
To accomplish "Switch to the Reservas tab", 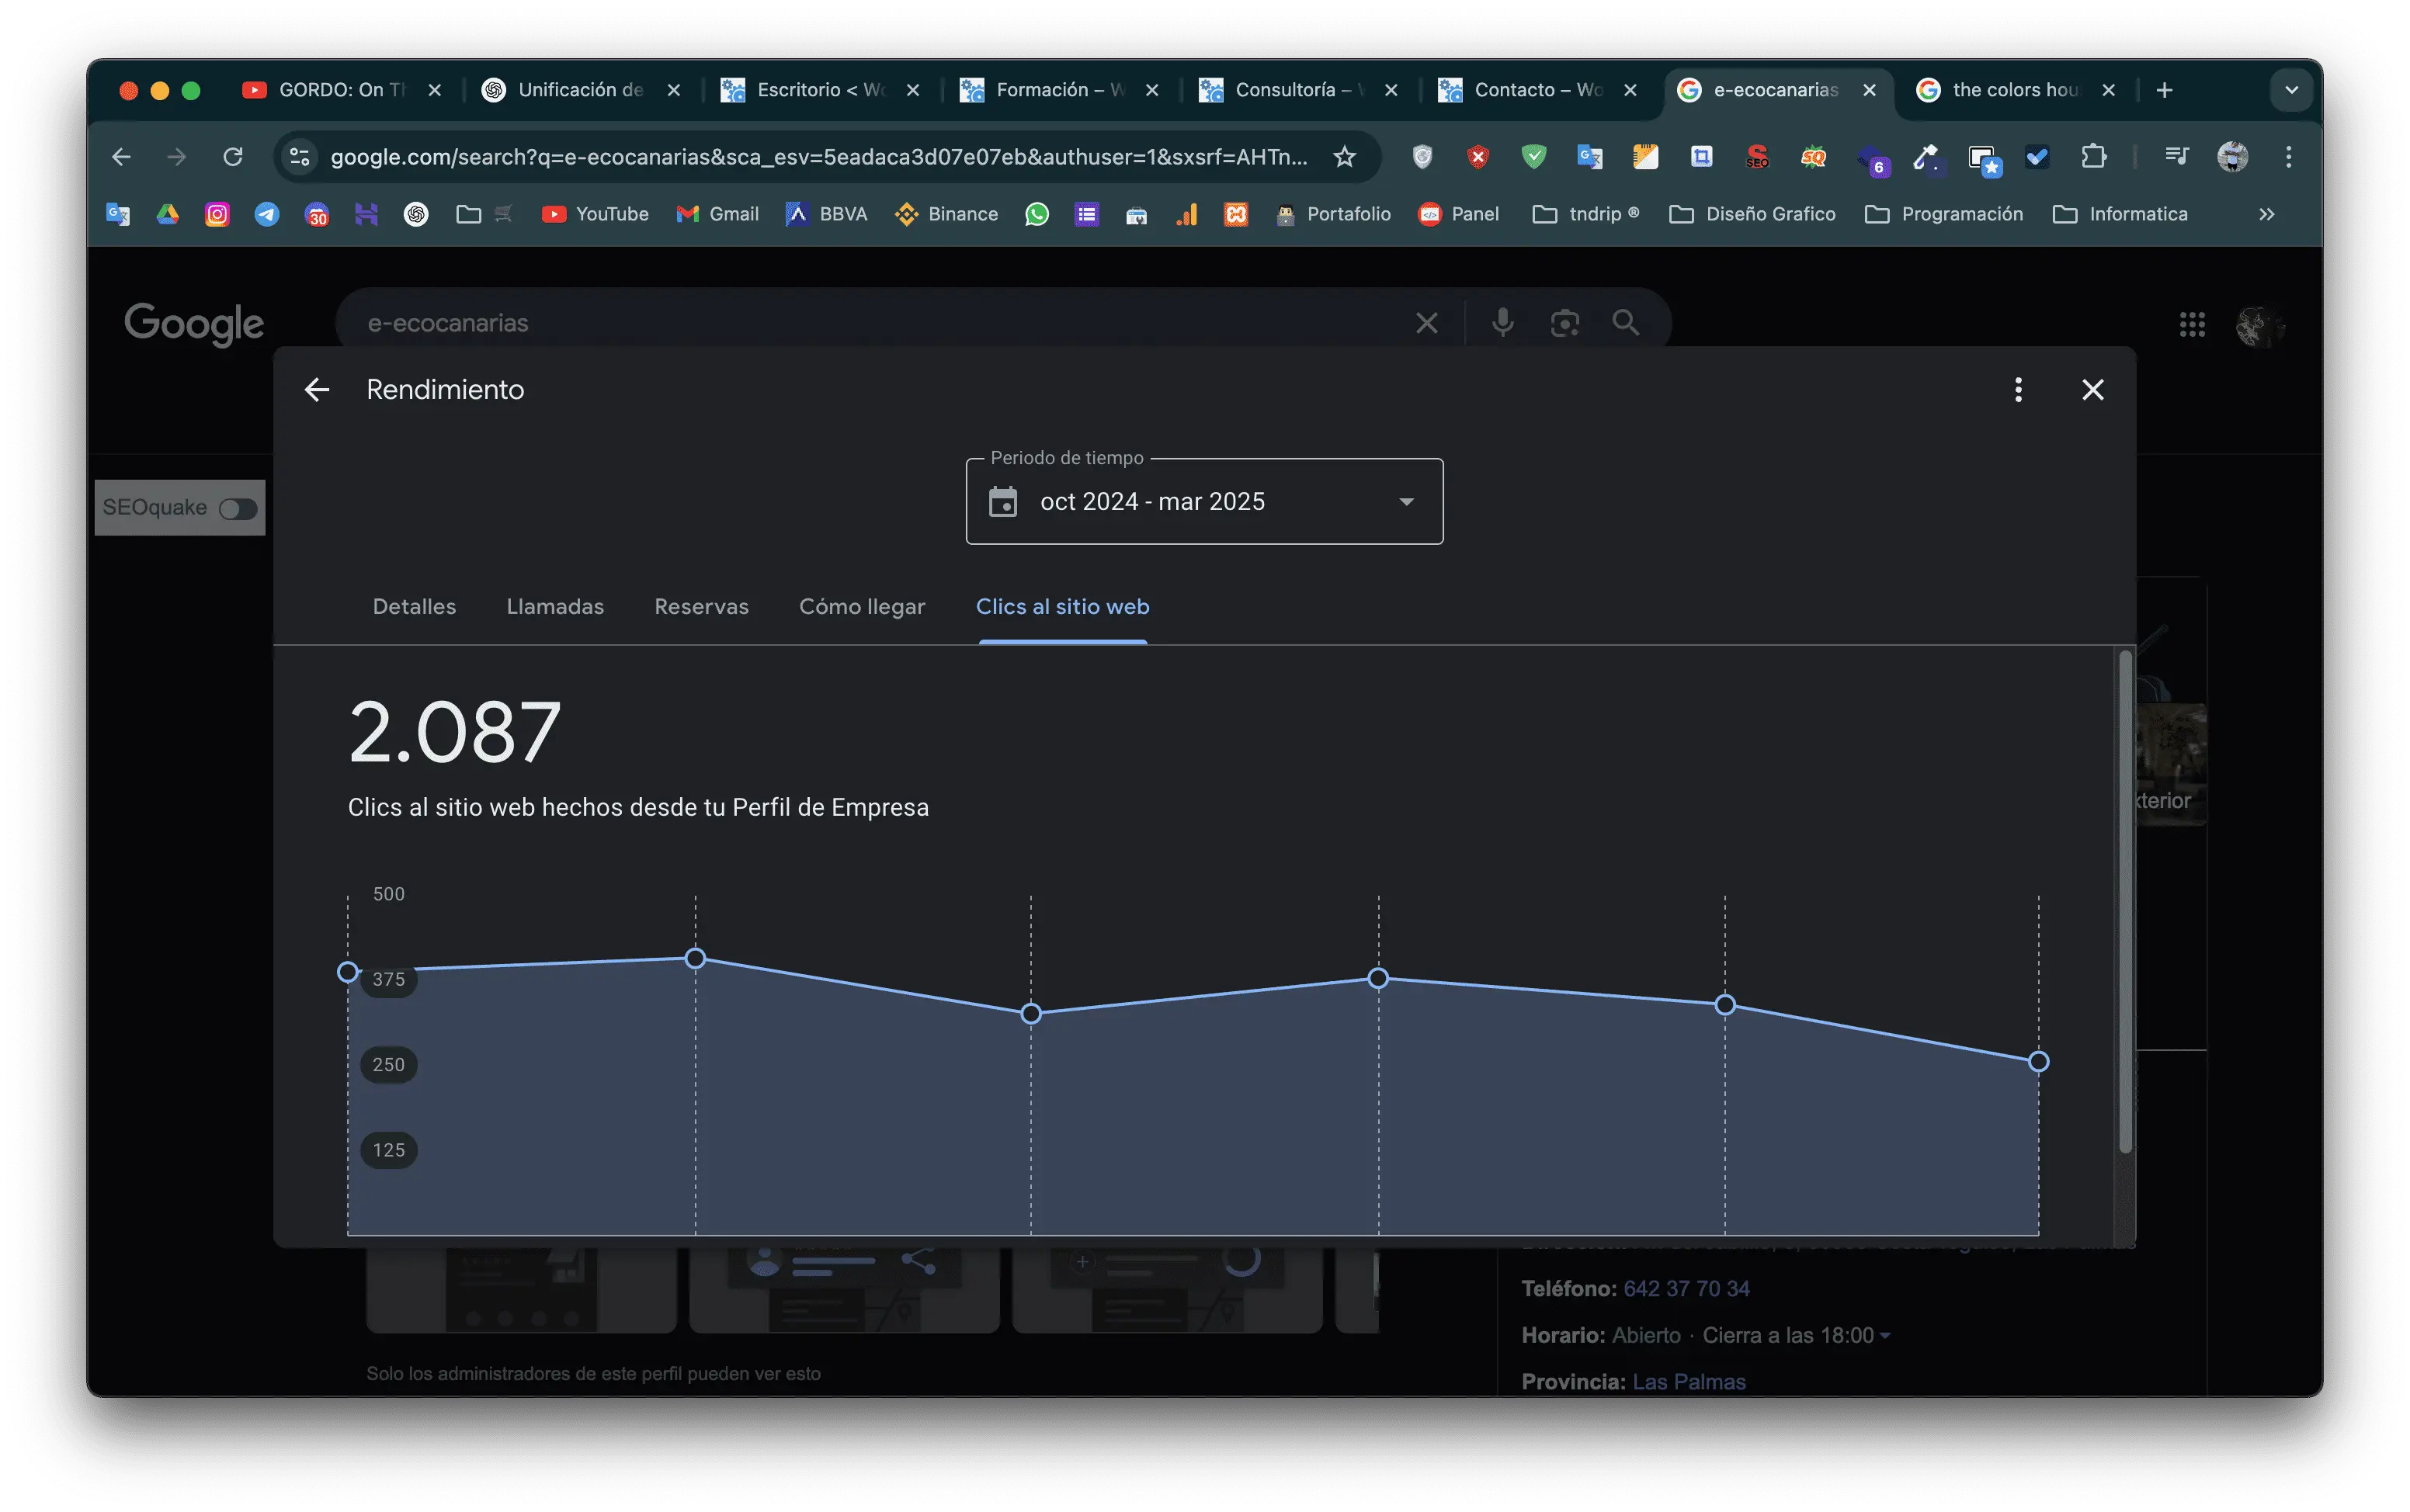I will point(701,607).
